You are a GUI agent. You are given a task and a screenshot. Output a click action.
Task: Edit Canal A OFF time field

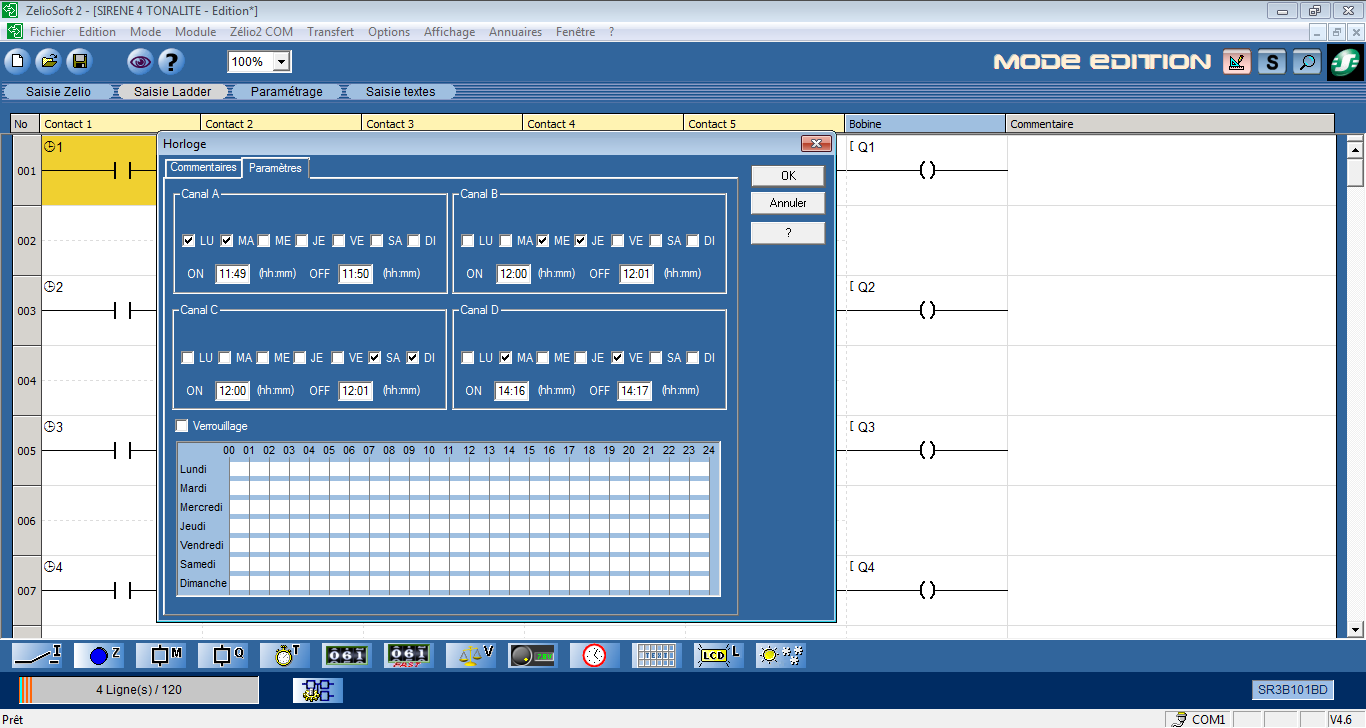click(x=355, y=274)
